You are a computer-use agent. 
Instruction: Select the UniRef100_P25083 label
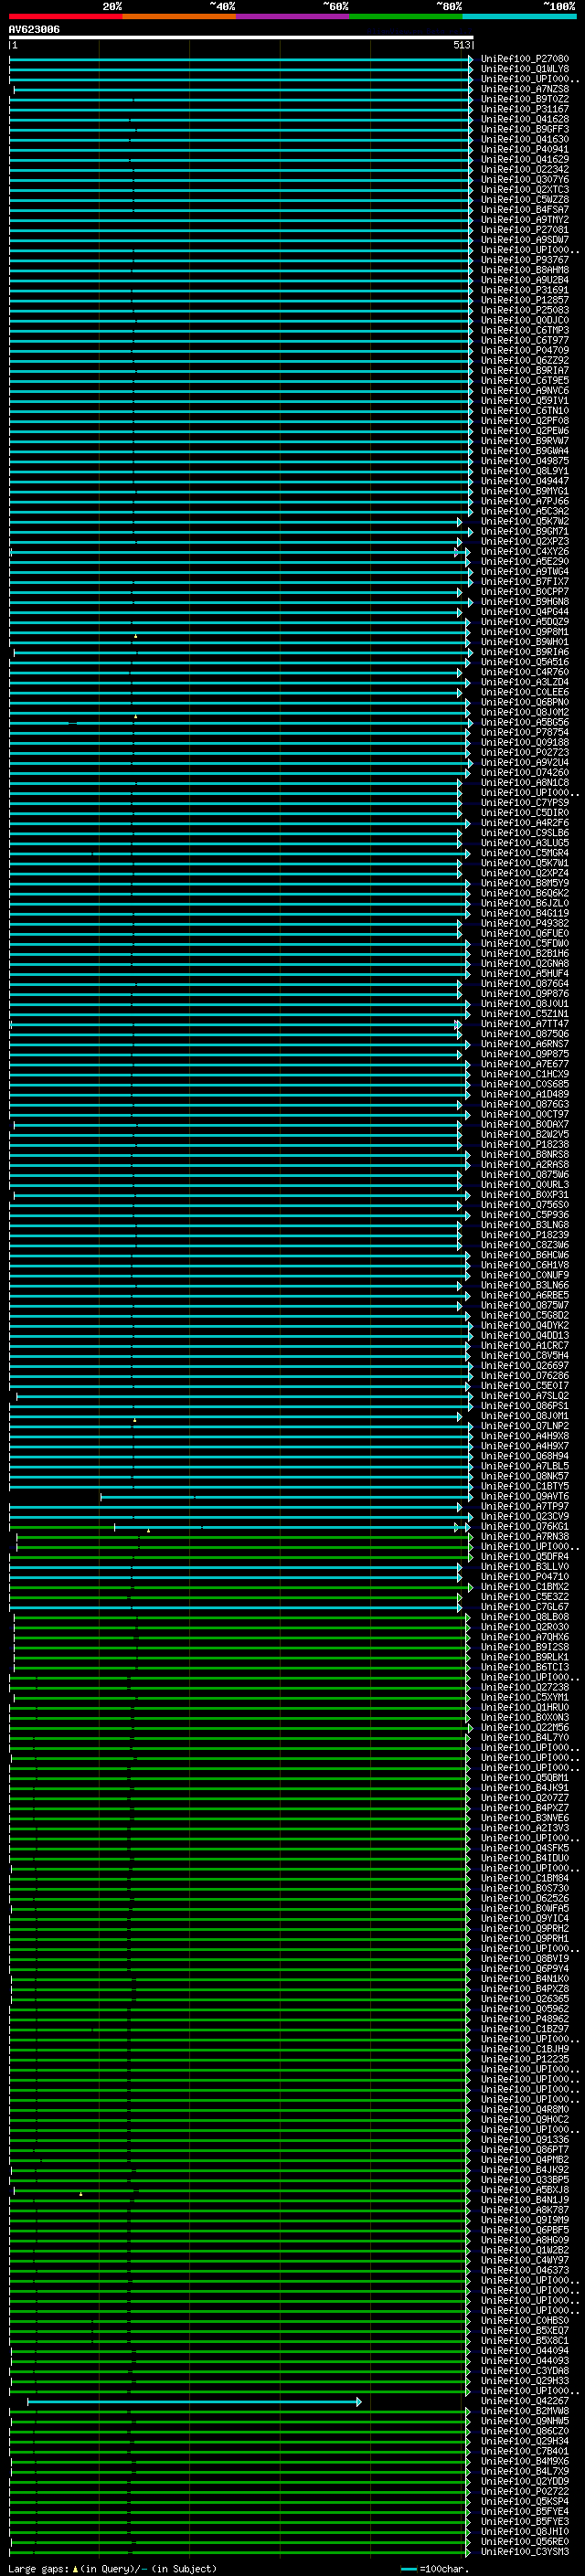pos(524,310)
